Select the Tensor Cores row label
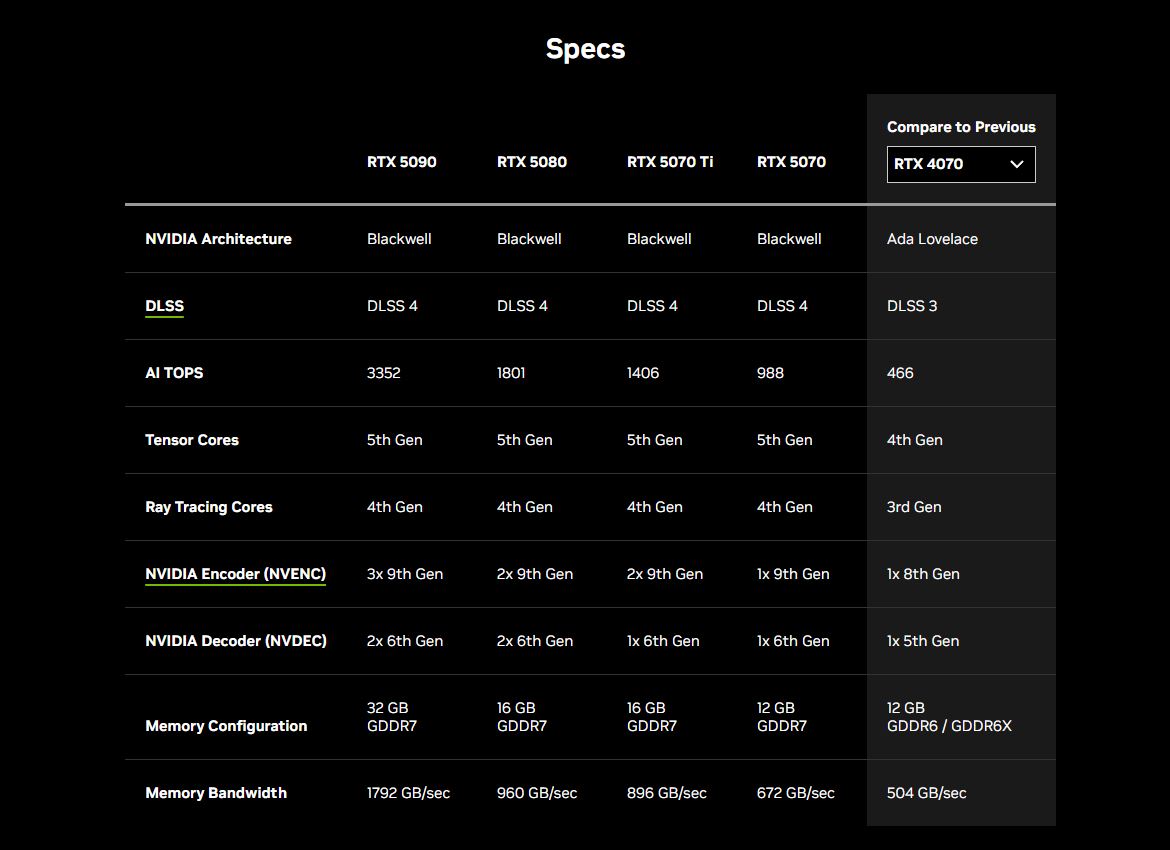This screenshot has height=850, width=1170. (x=191, y=440)
